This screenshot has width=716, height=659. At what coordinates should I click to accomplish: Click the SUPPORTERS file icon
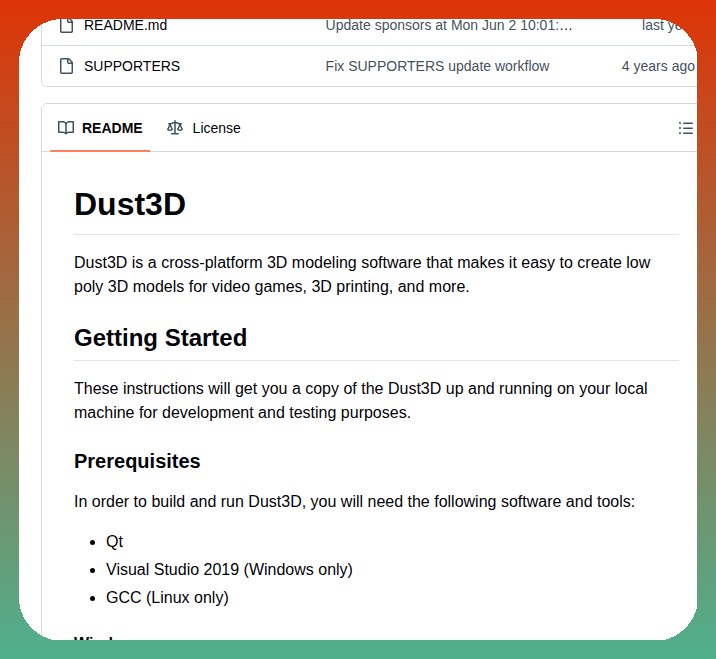67,66
